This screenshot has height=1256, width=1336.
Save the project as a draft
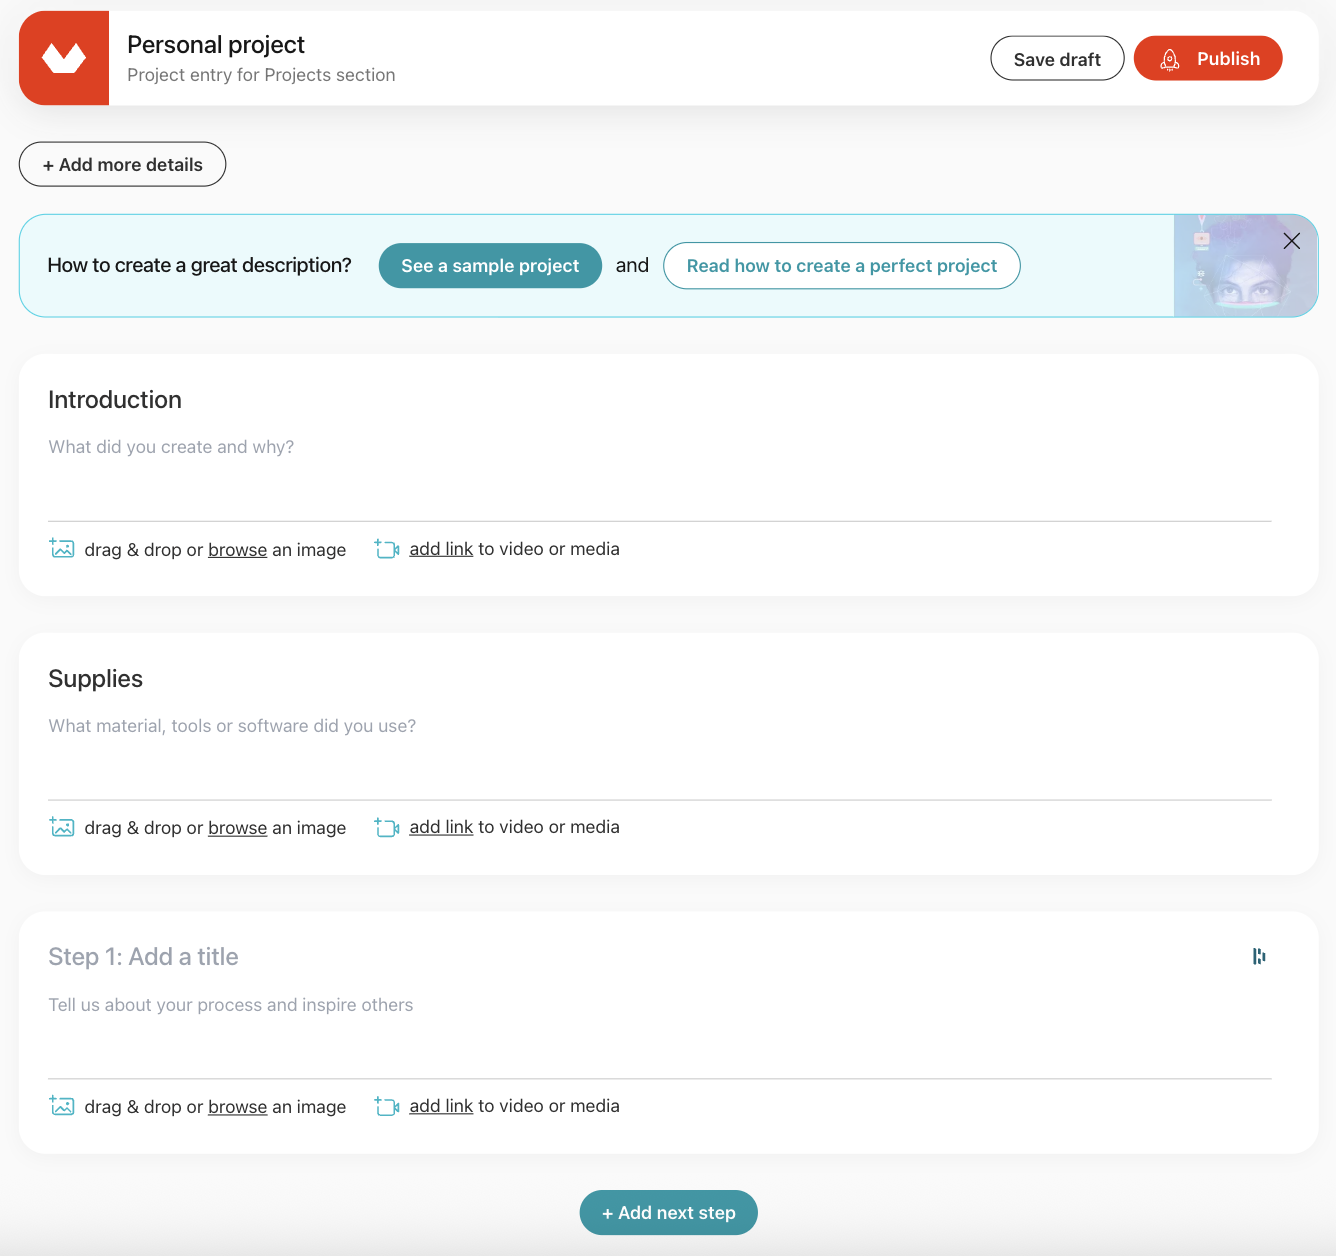[x=1057, y=59]
